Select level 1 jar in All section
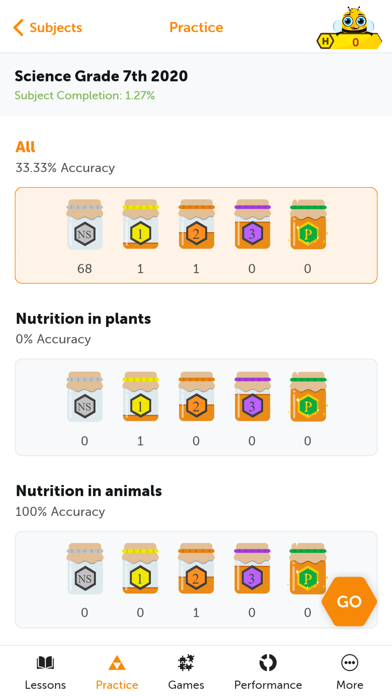The width and height of the screenshot is (392, 696). pos(140,224)
